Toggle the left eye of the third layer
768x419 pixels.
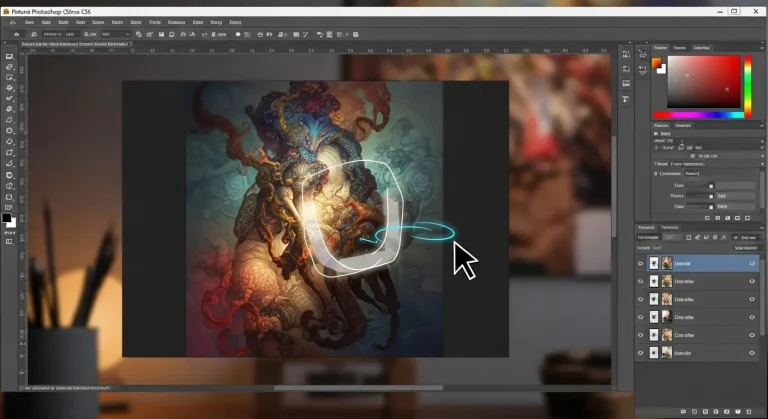[640, 299]
